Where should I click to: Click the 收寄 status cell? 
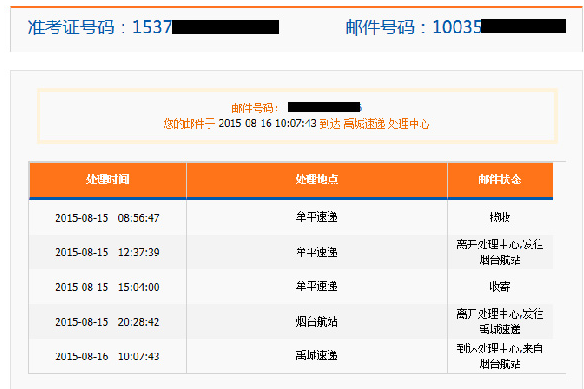[x=500, y=287]
